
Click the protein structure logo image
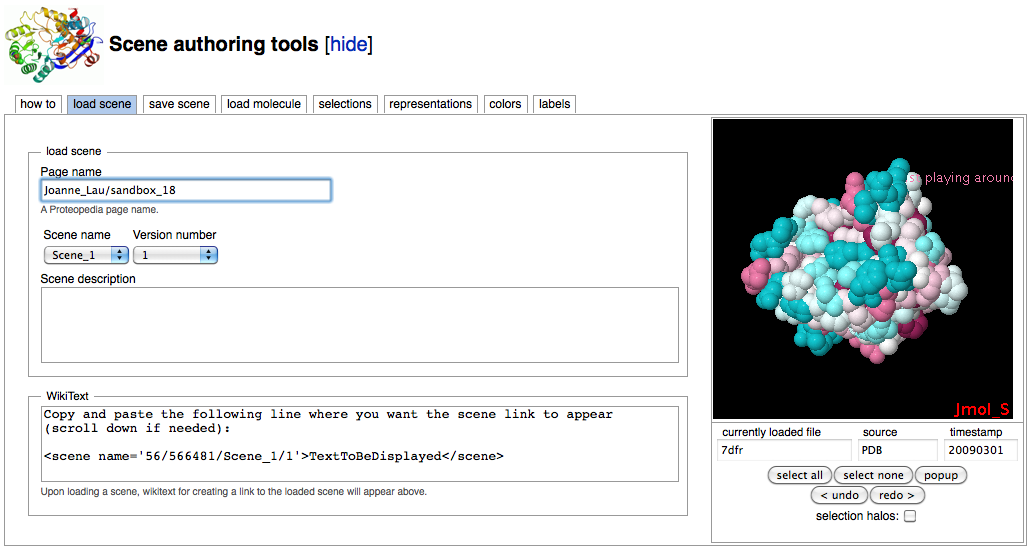[54, 45]
